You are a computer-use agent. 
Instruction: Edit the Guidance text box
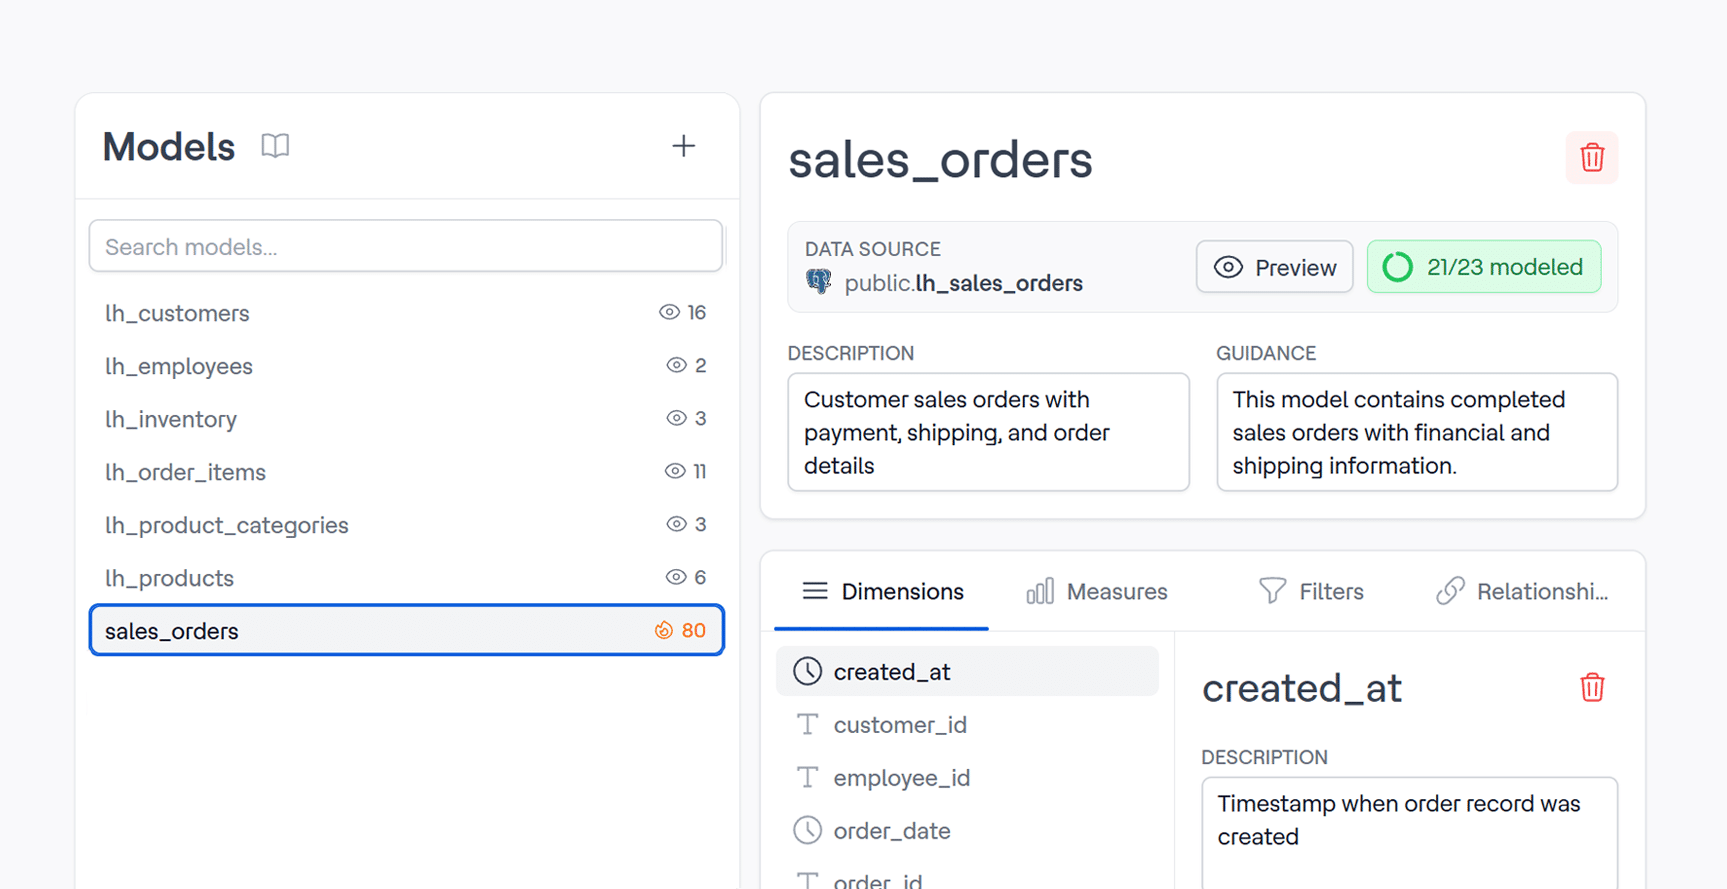[x=1417, y=432]
